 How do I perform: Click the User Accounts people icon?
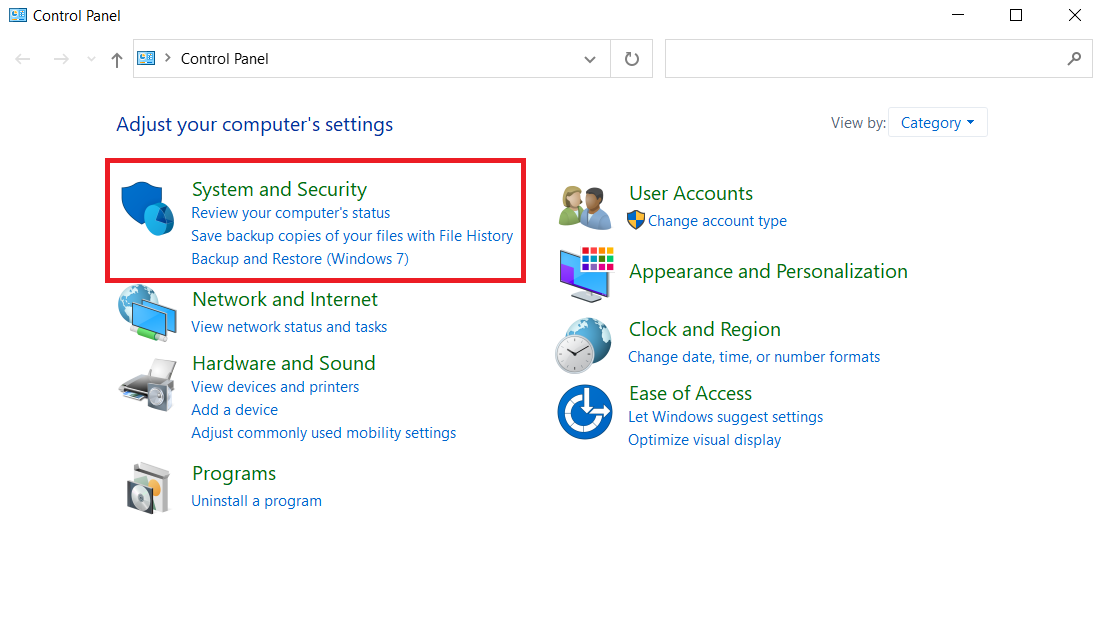click(x=584, y=203)
